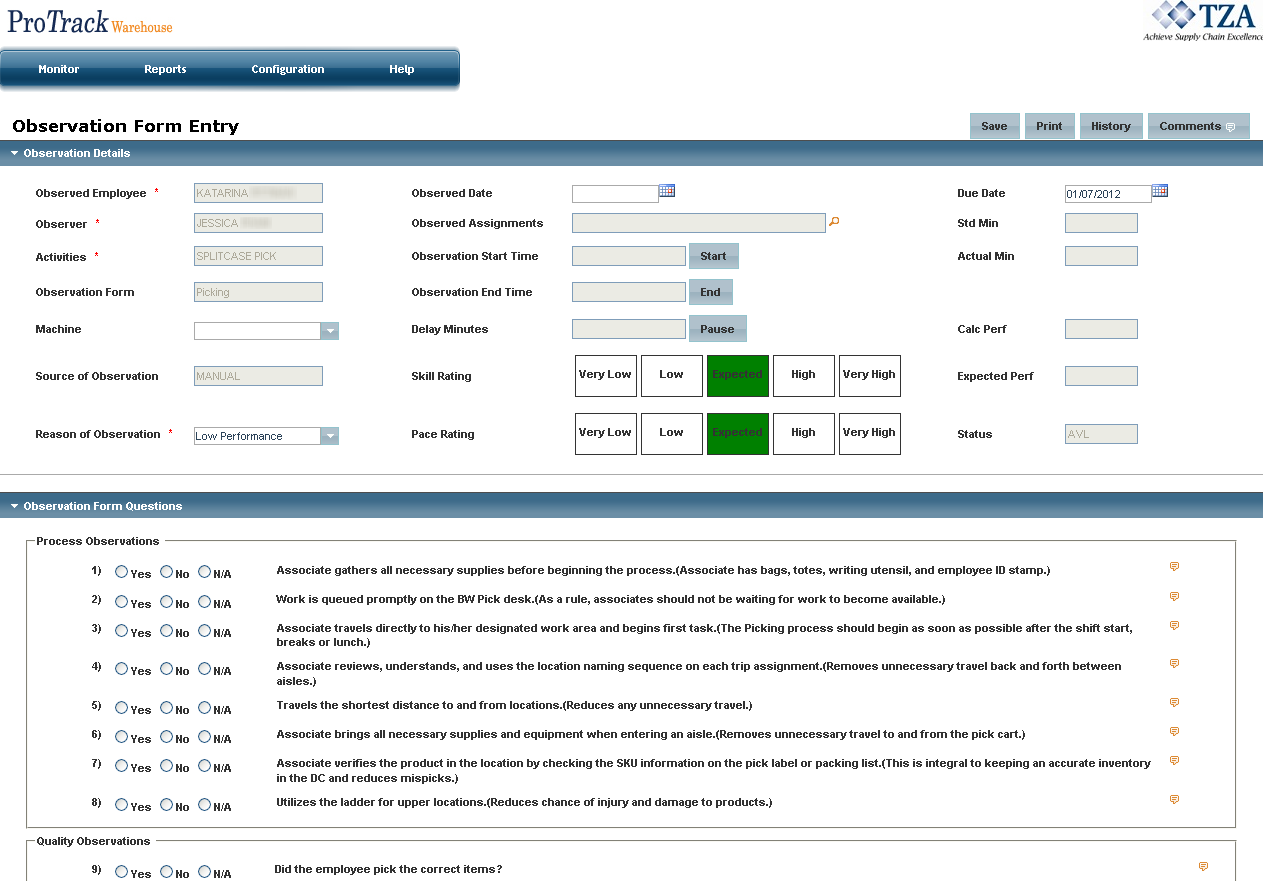This screenshot has width=1263, height=881.
Task: Collapse the Observation Form Questions section
Action: tap(14, 506)
